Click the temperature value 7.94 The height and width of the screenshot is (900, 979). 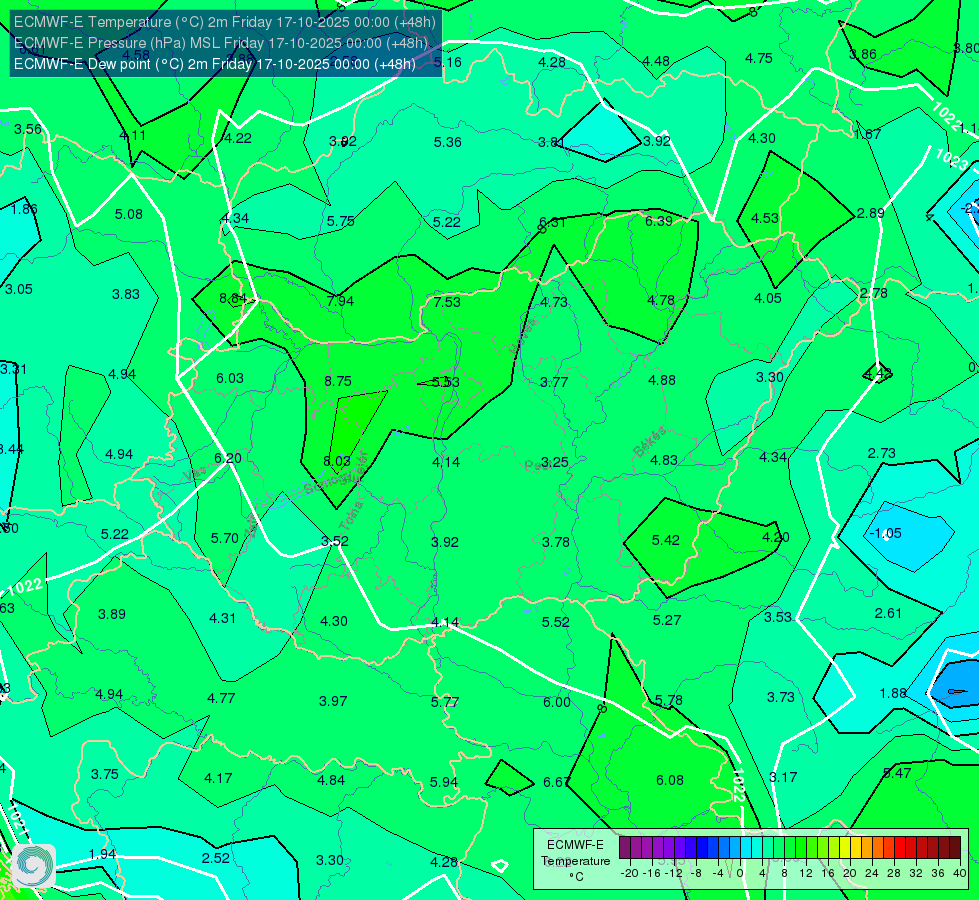tap(340, 301)
